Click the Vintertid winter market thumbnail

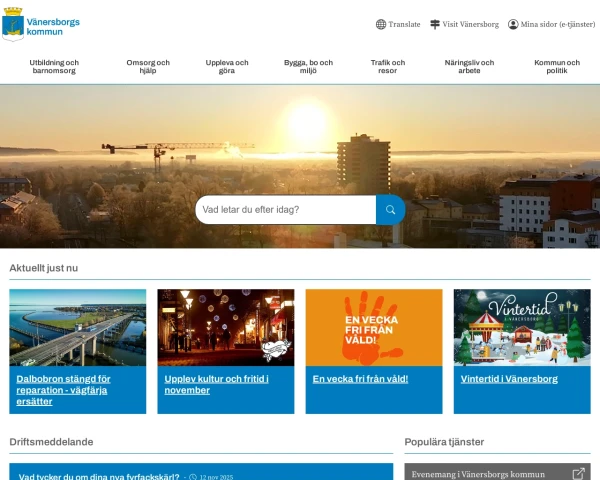522,327
